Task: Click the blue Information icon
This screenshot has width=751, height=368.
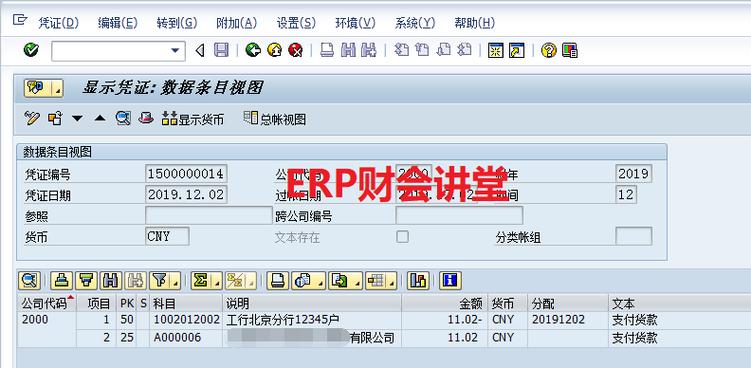Action: [x=450, y=281]
